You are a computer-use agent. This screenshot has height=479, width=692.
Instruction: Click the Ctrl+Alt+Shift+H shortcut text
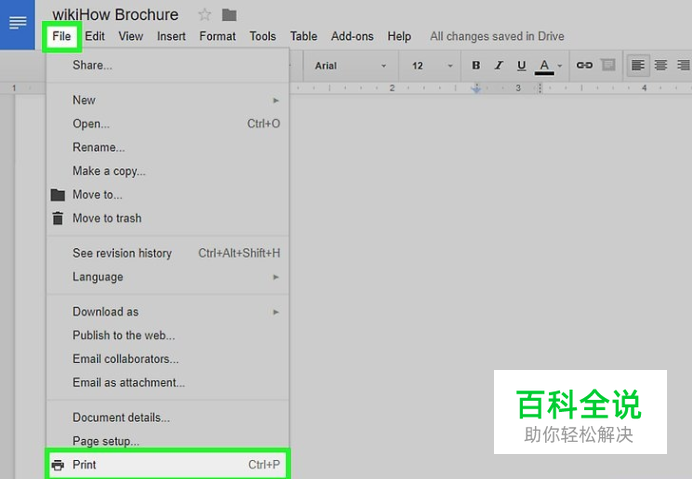click(x=239, y=253)
